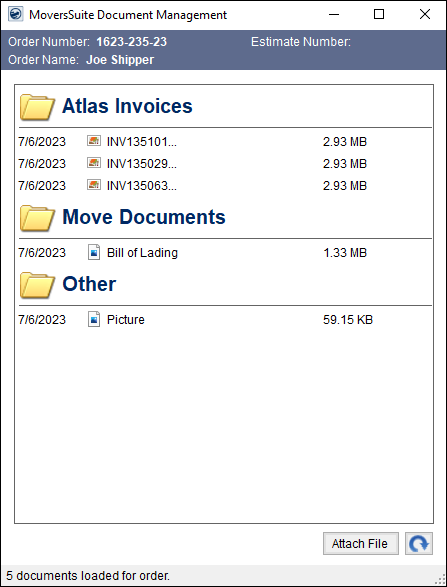Refresh documents with the blue arrow icon

(x=419, y=544)
